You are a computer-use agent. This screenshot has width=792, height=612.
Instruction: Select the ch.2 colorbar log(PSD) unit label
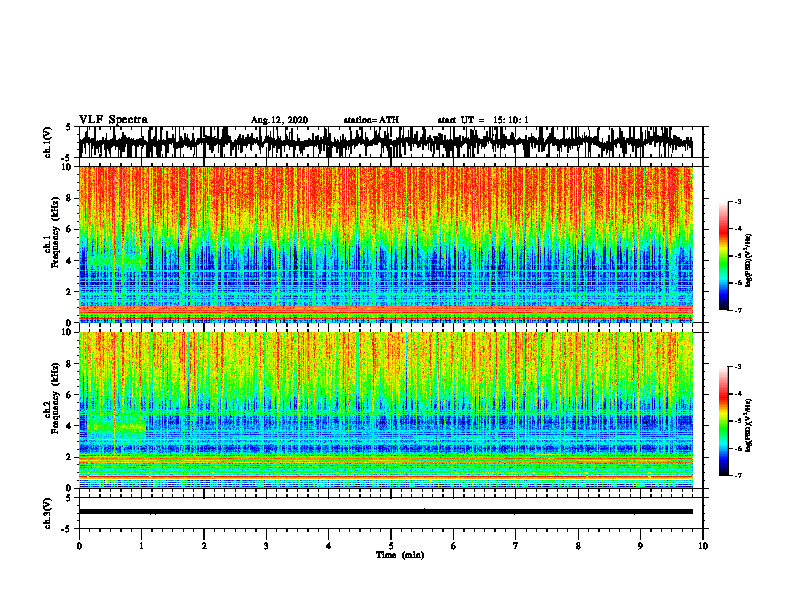point(749,425)
